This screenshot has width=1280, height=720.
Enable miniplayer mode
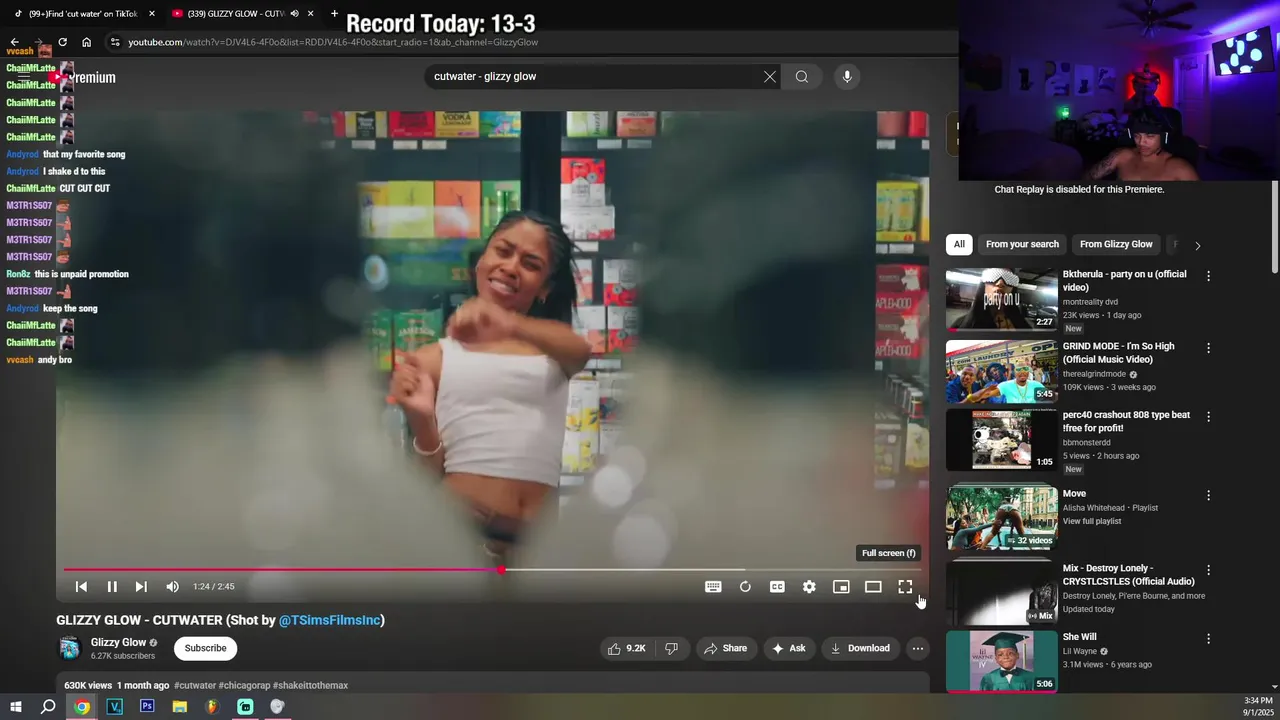(841, 587)
